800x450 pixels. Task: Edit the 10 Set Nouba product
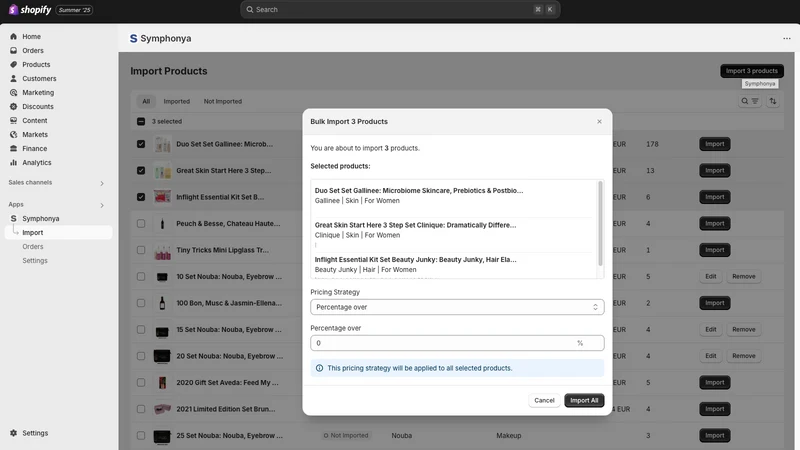(x=711, y=277)
